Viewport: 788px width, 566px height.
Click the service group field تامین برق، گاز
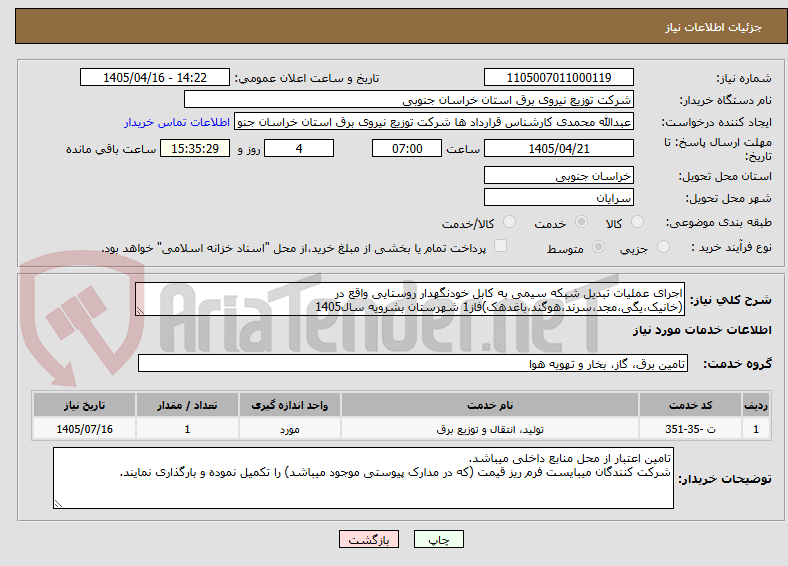click(x=413, y=363)
